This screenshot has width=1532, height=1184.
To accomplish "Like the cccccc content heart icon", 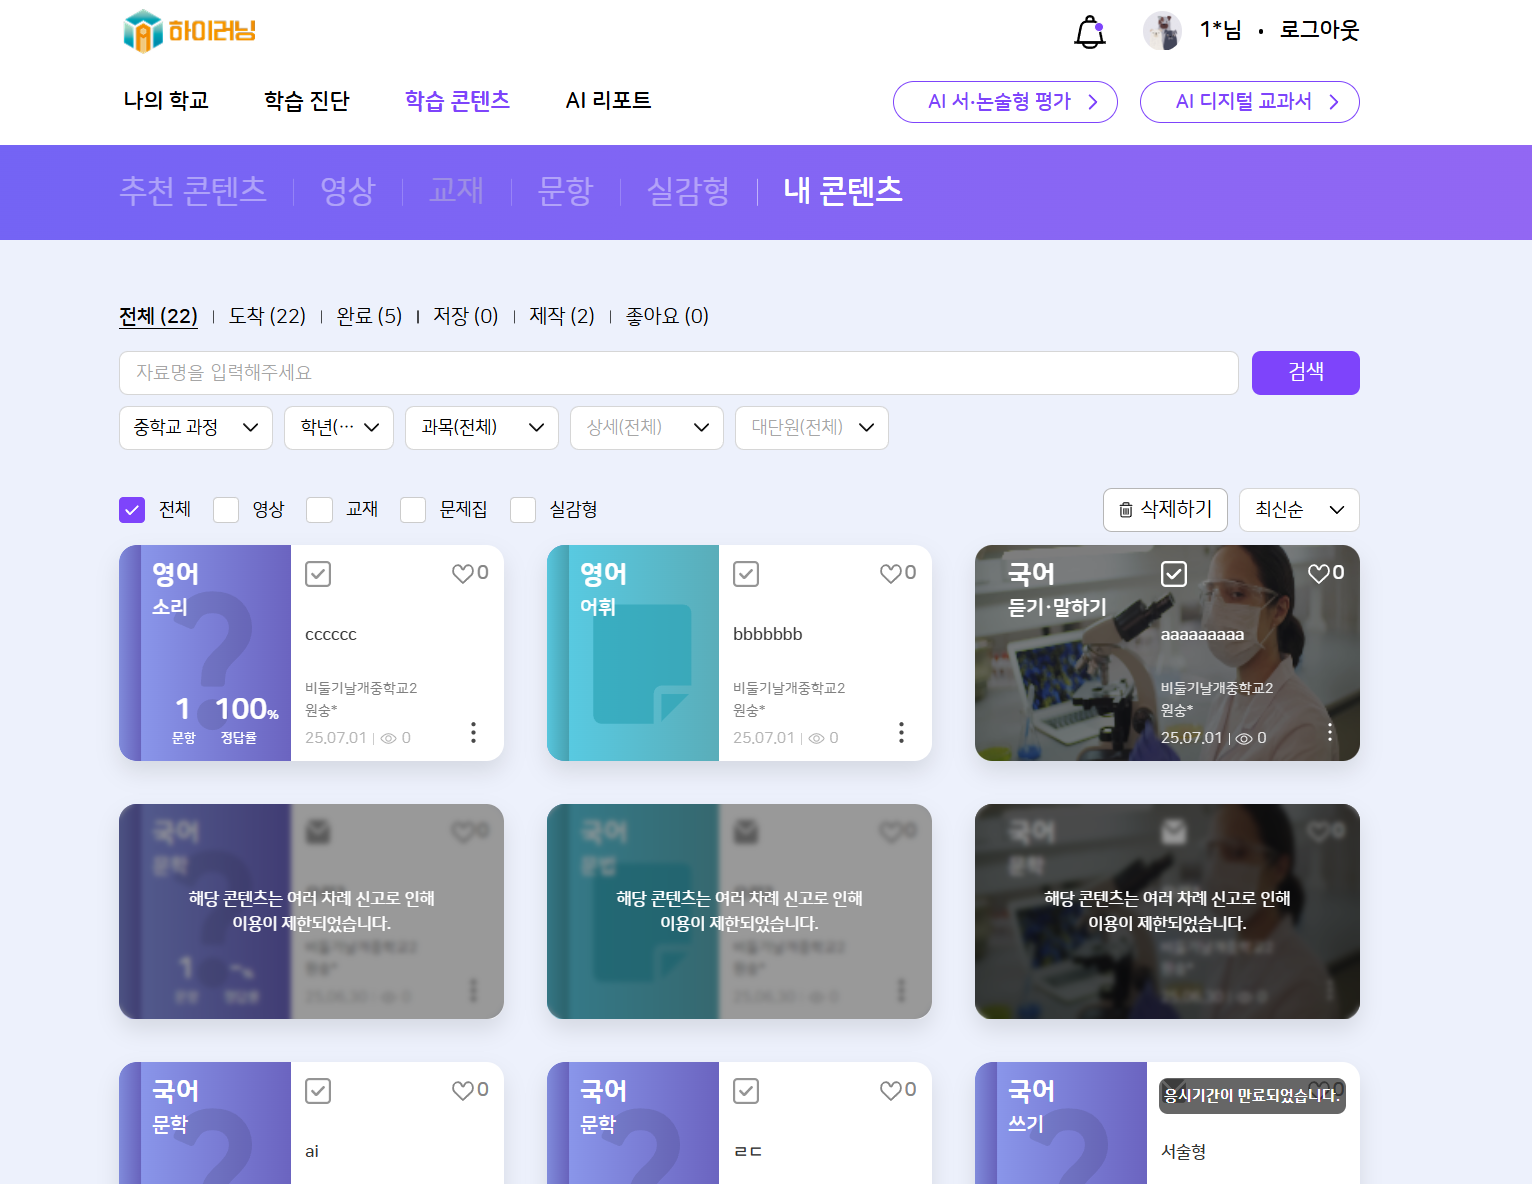I will pyautogui.click(x=463, y=574).
